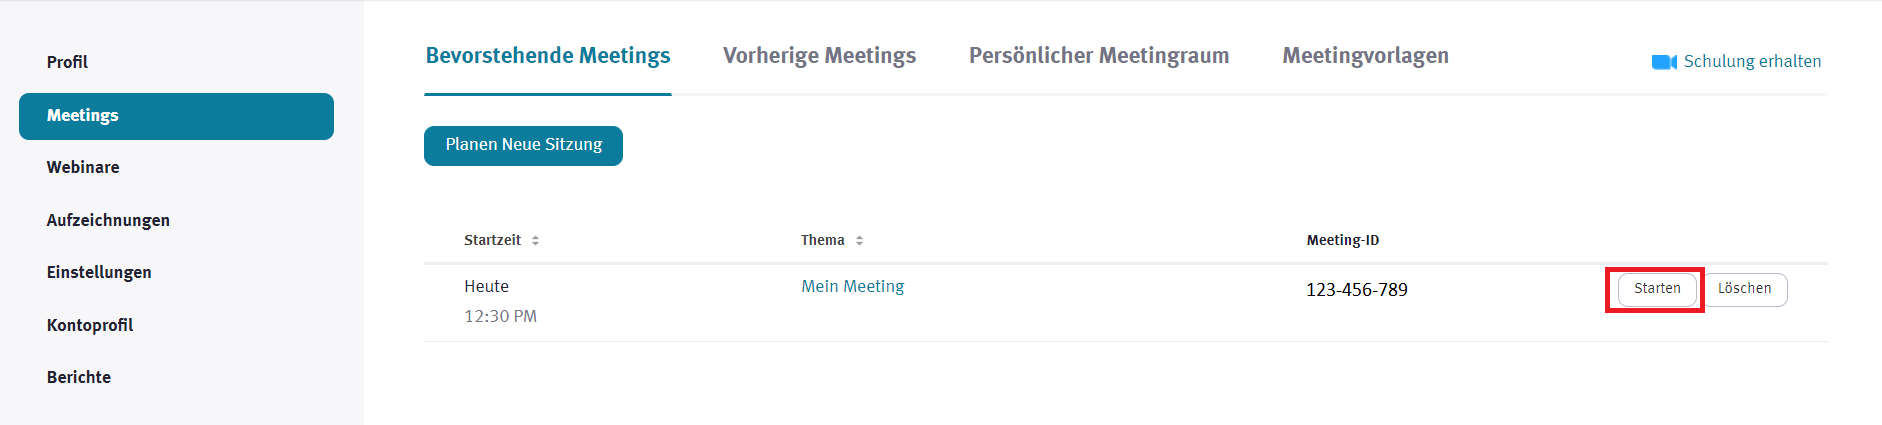Viewport: 1882px width, 425px height.
Task: Open Aufzeichnungen from the sidebar
Action: click(x=108, y=220)
